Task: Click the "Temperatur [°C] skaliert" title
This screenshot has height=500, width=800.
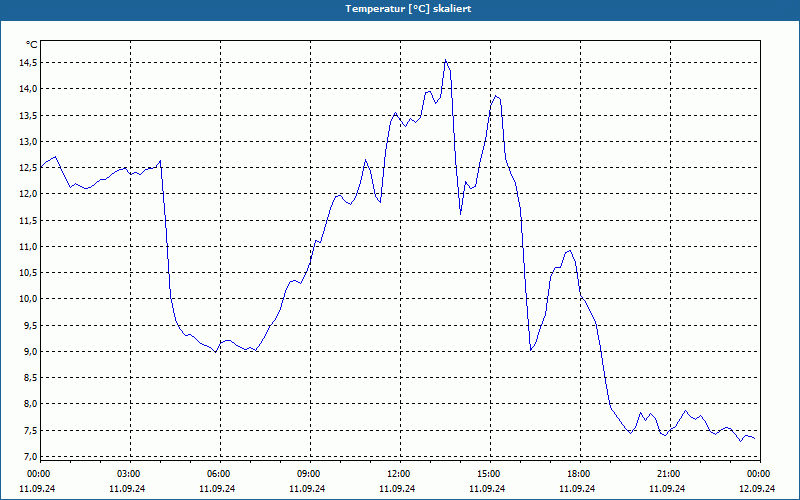Action: 408,9
